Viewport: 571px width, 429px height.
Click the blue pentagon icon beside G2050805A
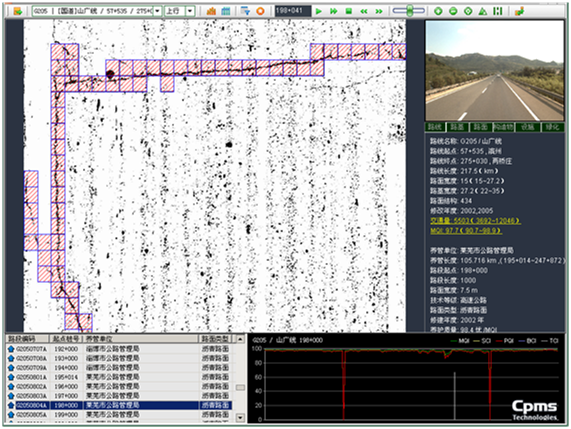[x=11, y=415]
